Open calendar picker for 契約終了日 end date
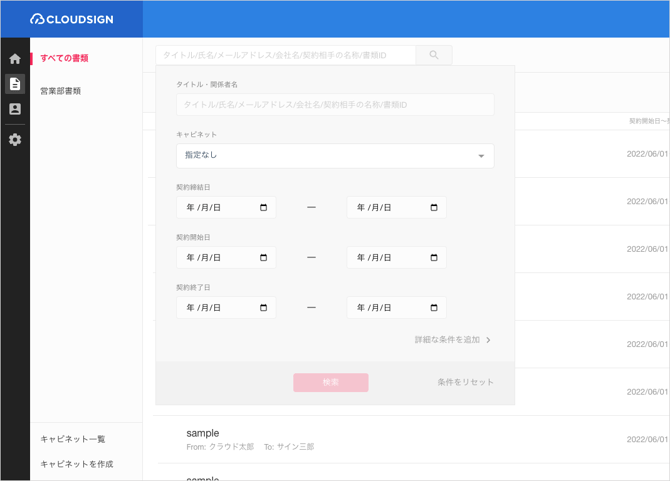Viewport: 670px width, 481px height. 434,308
